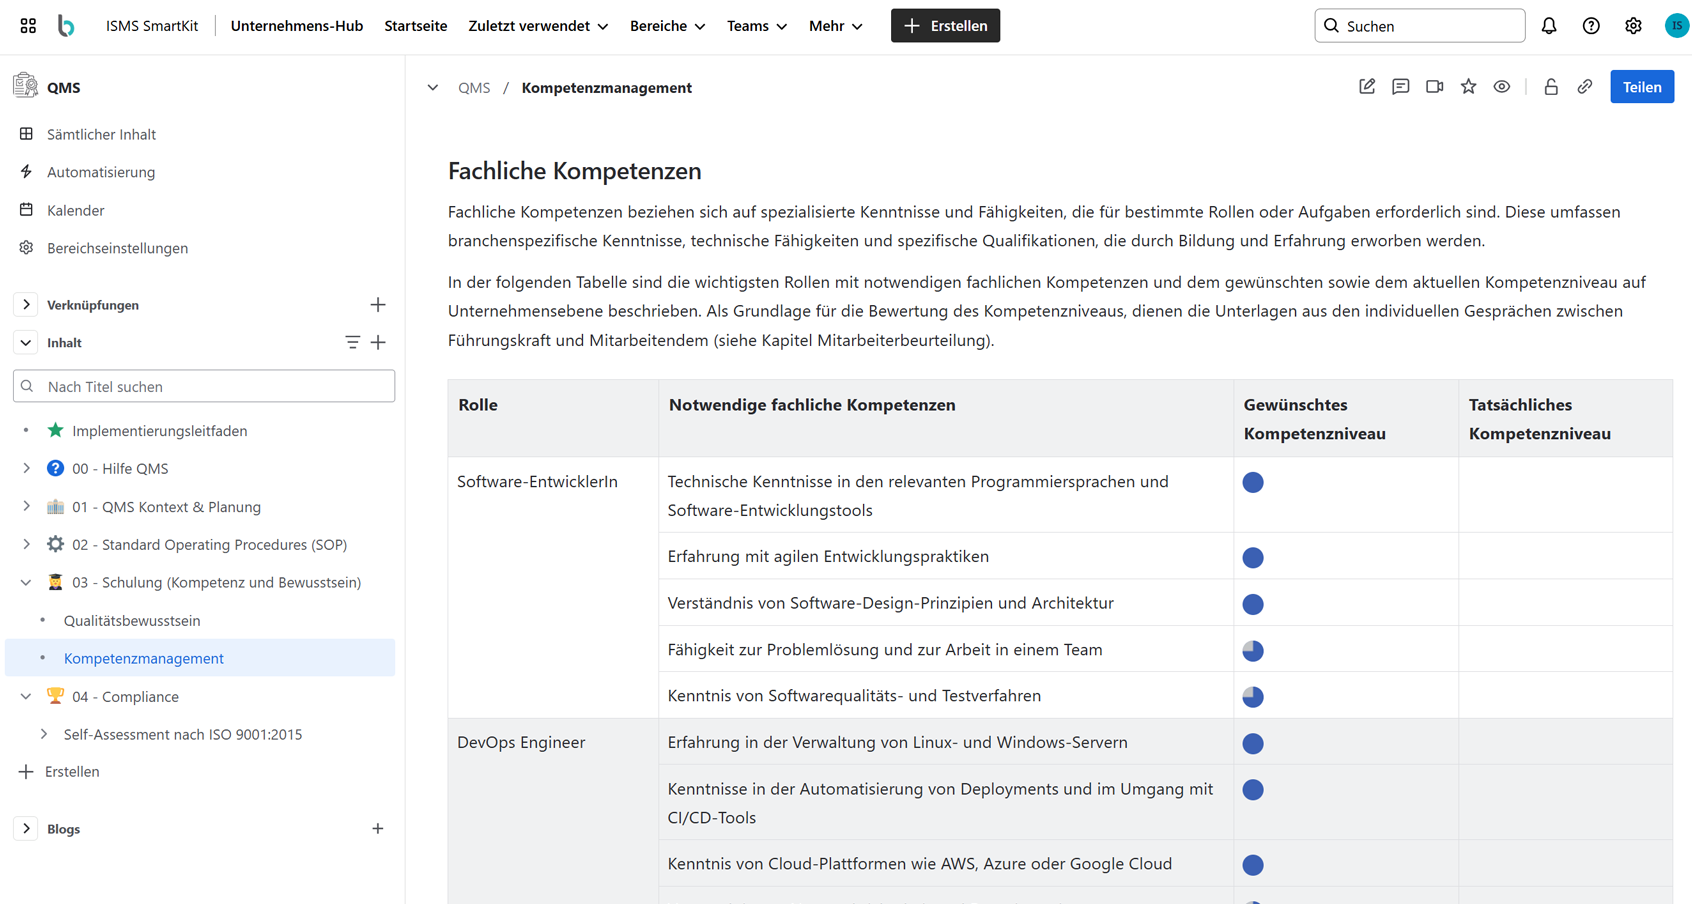Open the notifications bell
The image size is (1692, 904).
coord(1549,26)
